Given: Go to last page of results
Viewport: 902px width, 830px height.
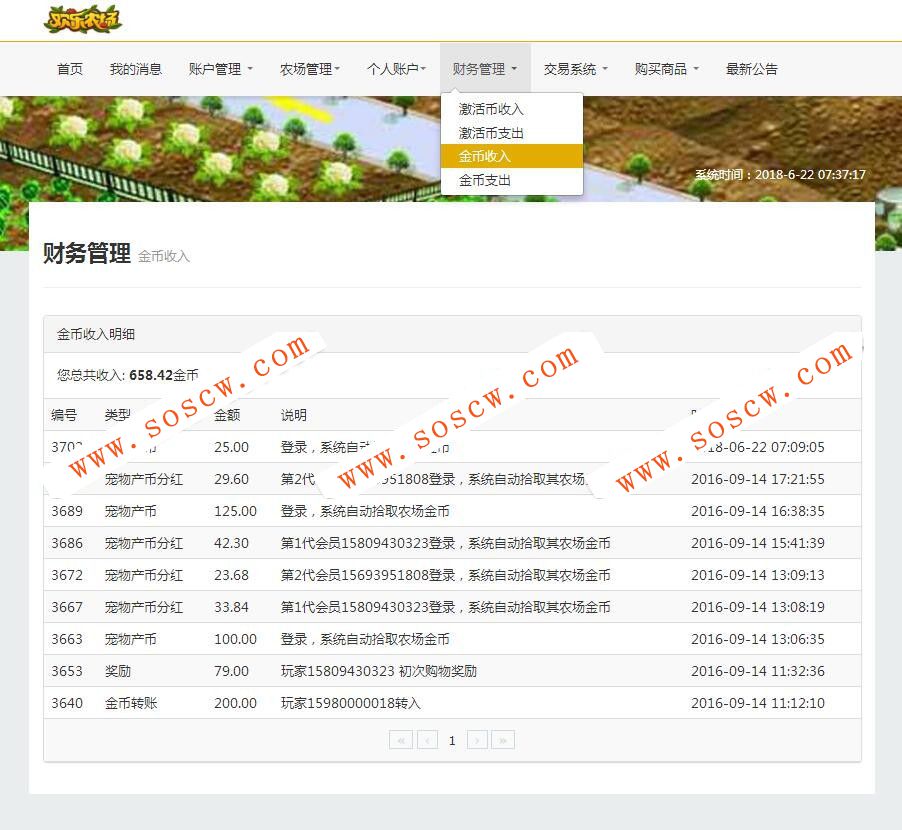Looking at the screenshot, I should (503, 740).
